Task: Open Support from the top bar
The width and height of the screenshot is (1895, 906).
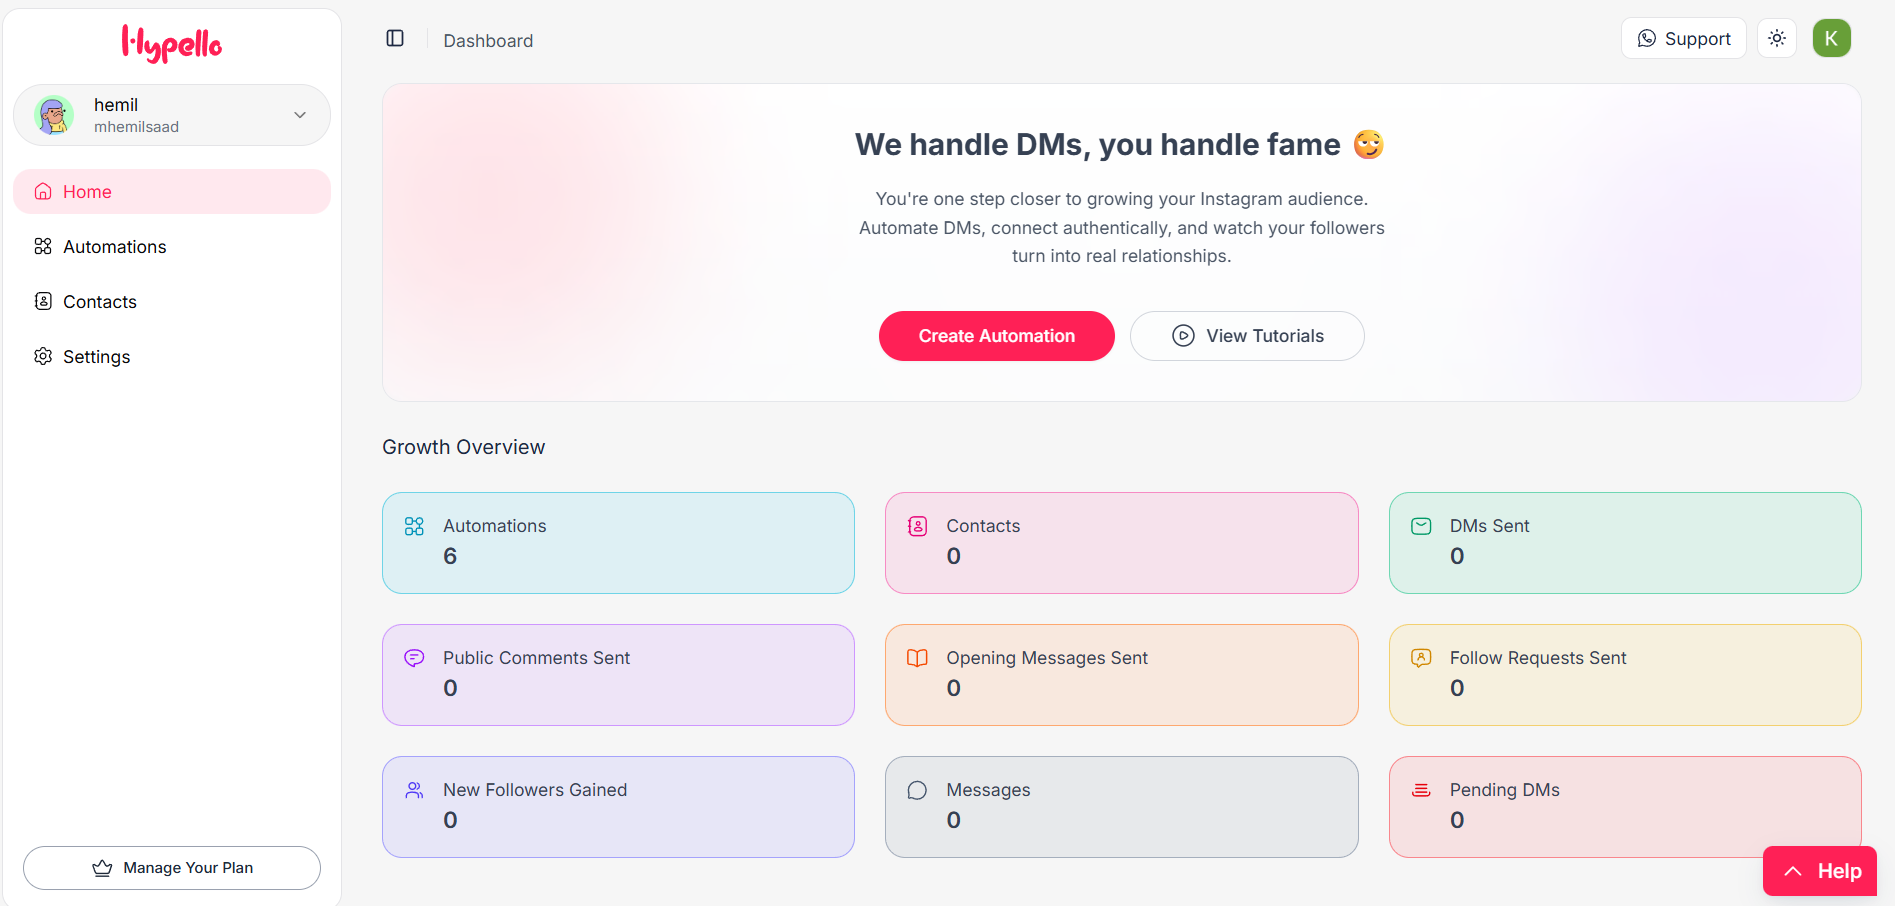Action: pyautogui.click(x=1683, y=38)
